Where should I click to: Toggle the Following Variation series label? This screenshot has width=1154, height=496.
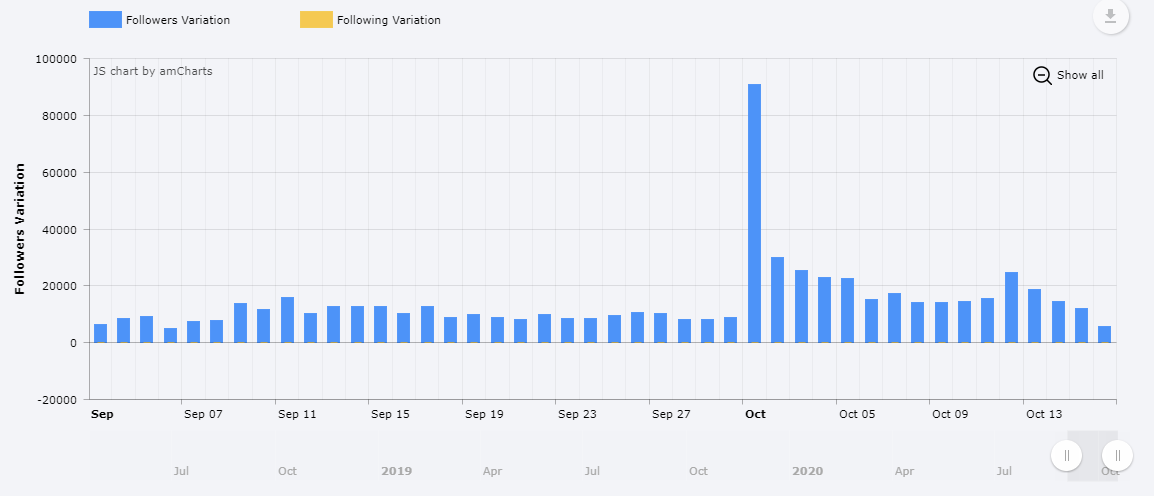(388, 20)
